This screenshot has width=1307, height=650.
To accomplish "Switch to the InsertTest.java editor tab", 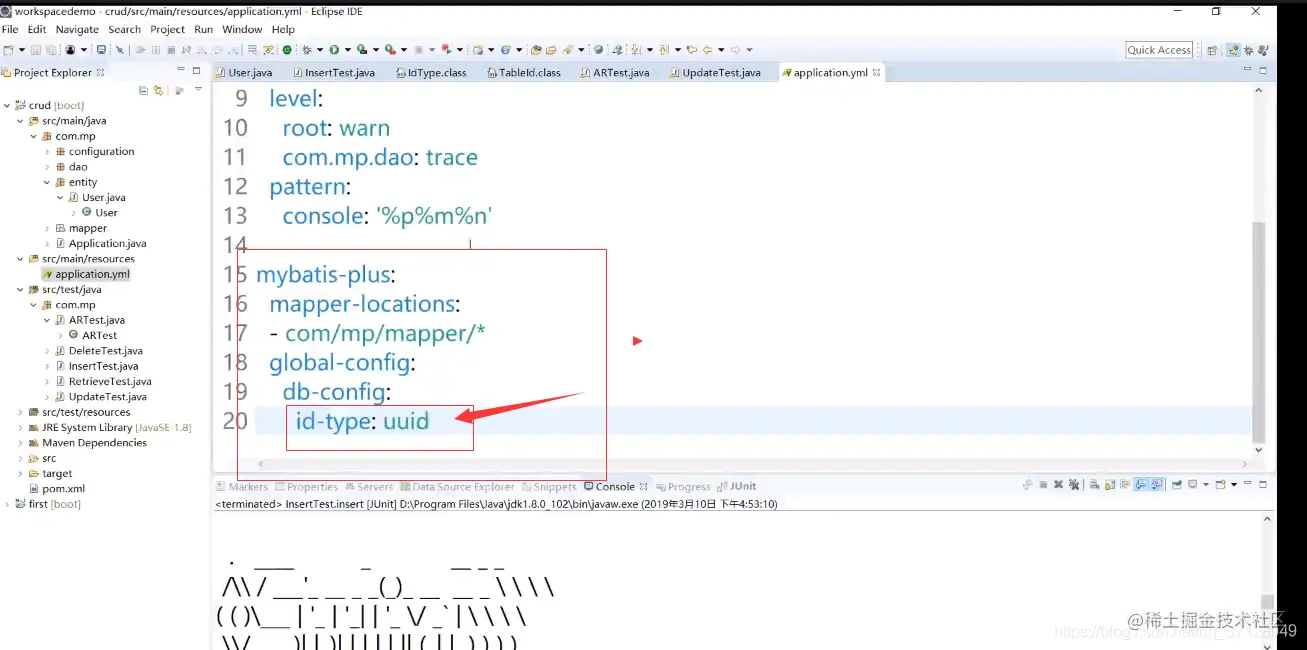I will tap(332, 72).
